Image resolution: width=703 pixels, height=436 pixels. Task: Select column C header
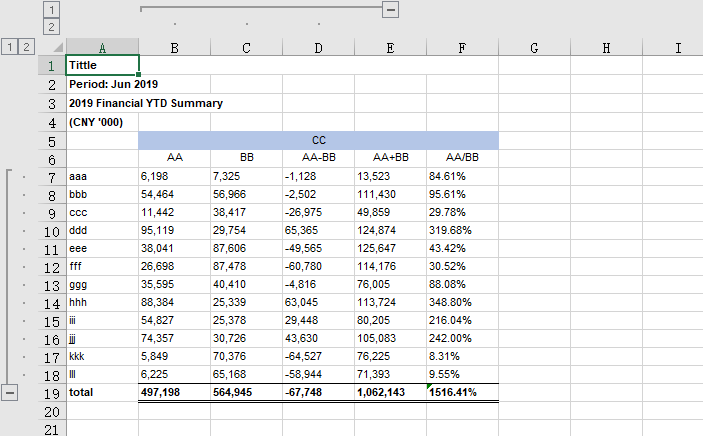click(x=247, y=48)
